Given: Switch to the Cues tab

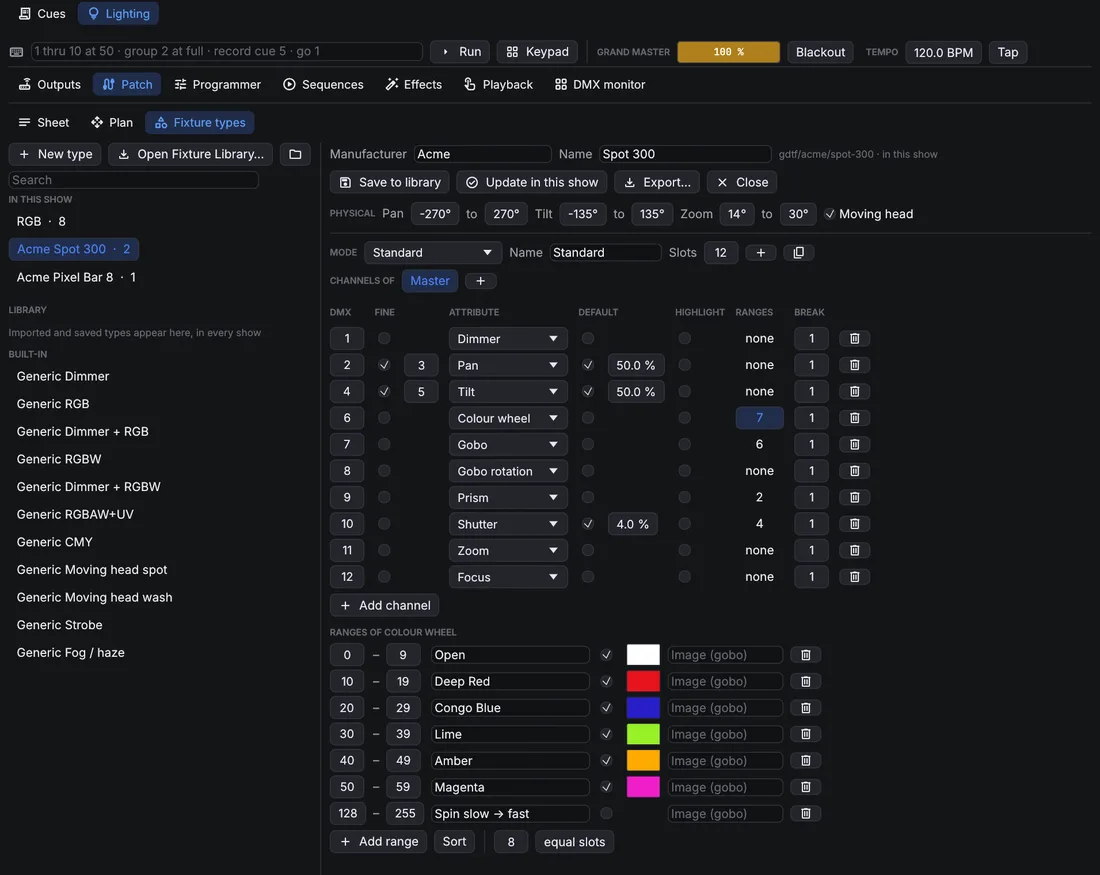Looking at the screenshot, I should tap(42, 13).
